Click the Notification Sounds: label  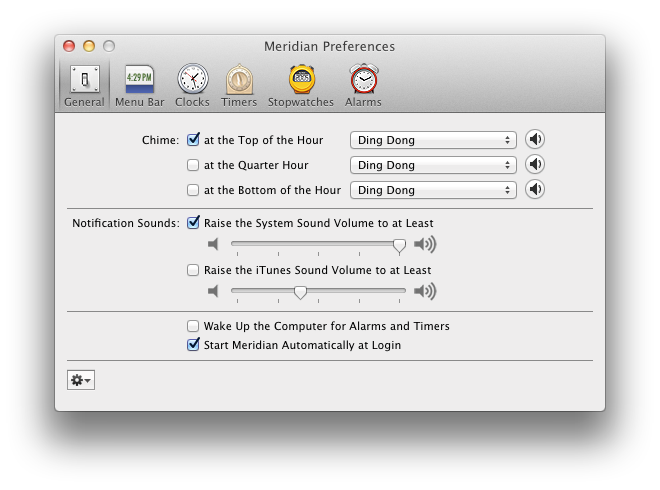(126, 223)
